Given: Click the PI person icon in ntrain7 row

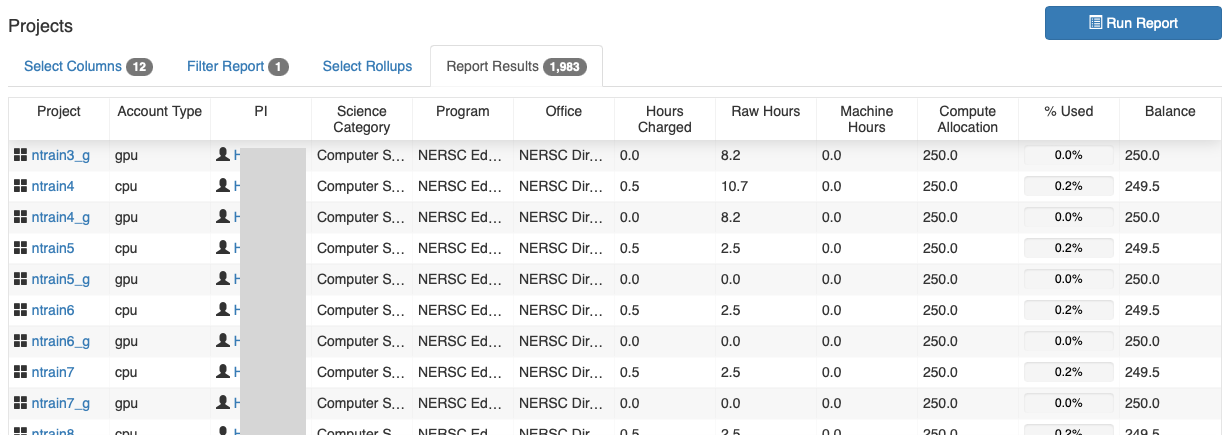Looking at the screenshot, I should coord(223,372).
